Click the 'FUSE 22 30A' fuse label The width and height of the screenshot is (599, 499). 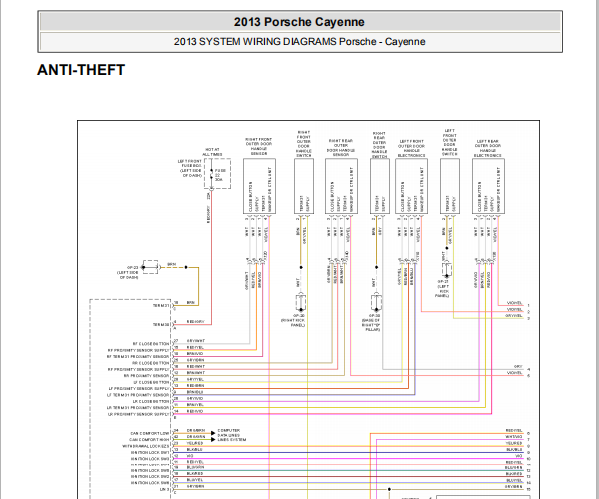[220, 175]
